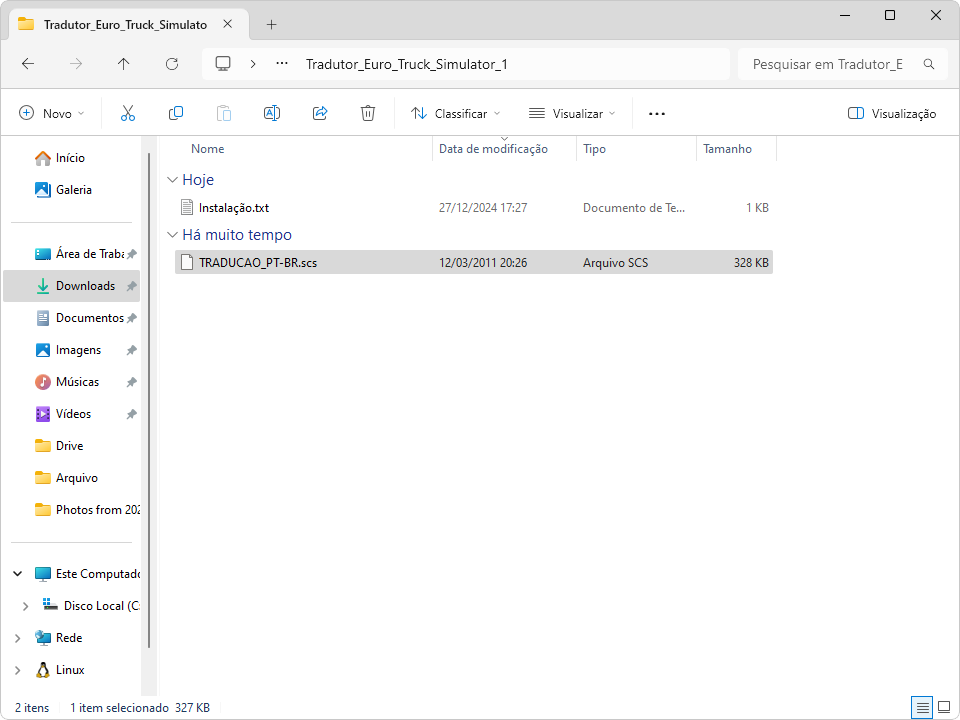
Task: Toggle the Visualização preview pane
Action: coord(891,114)
